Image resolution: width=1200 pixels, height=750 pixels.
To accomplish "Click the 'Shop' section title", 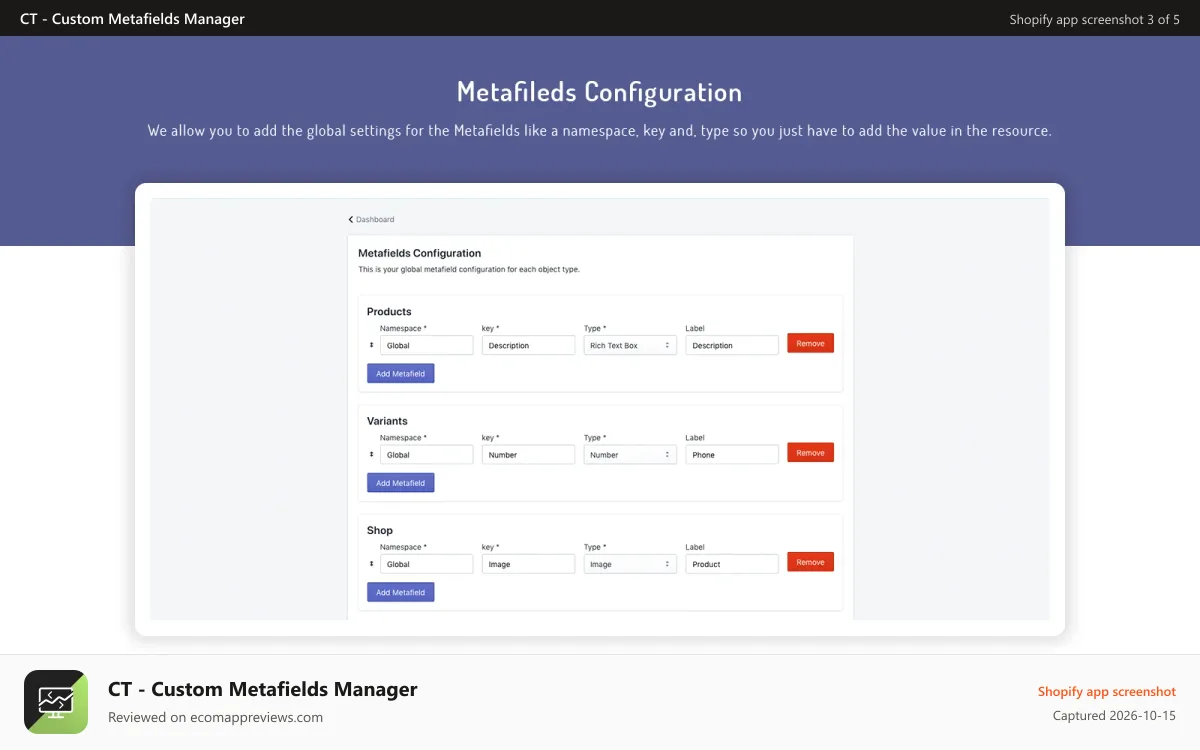I will pos(380,530).
